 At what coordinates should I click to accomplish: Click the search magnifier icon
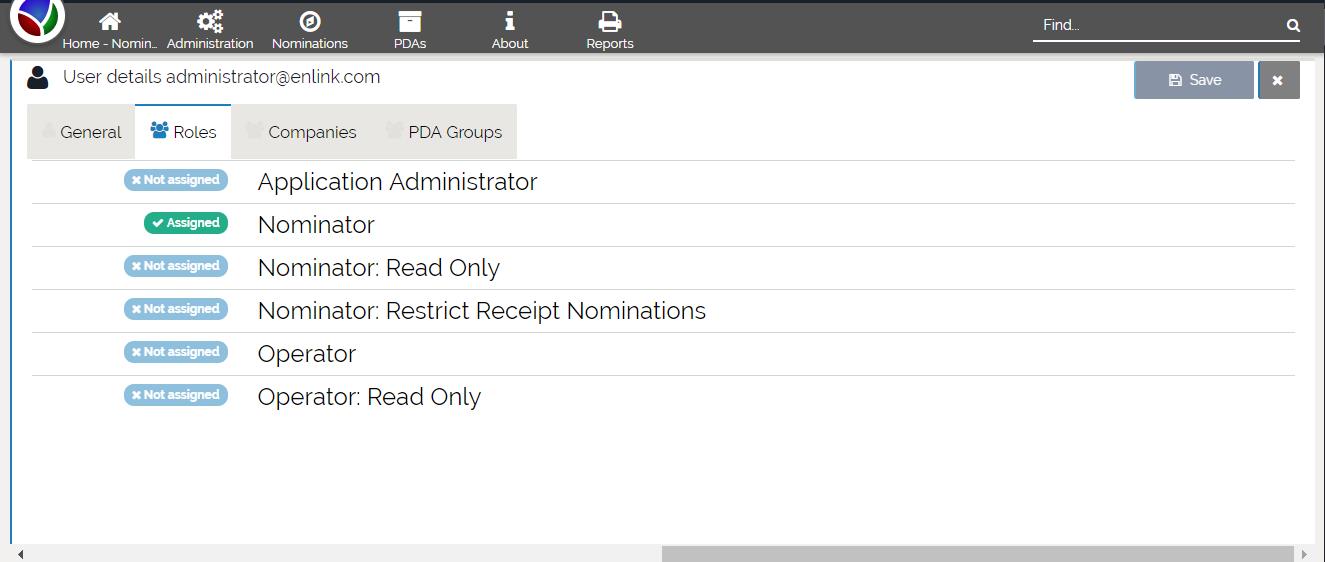1293,26
